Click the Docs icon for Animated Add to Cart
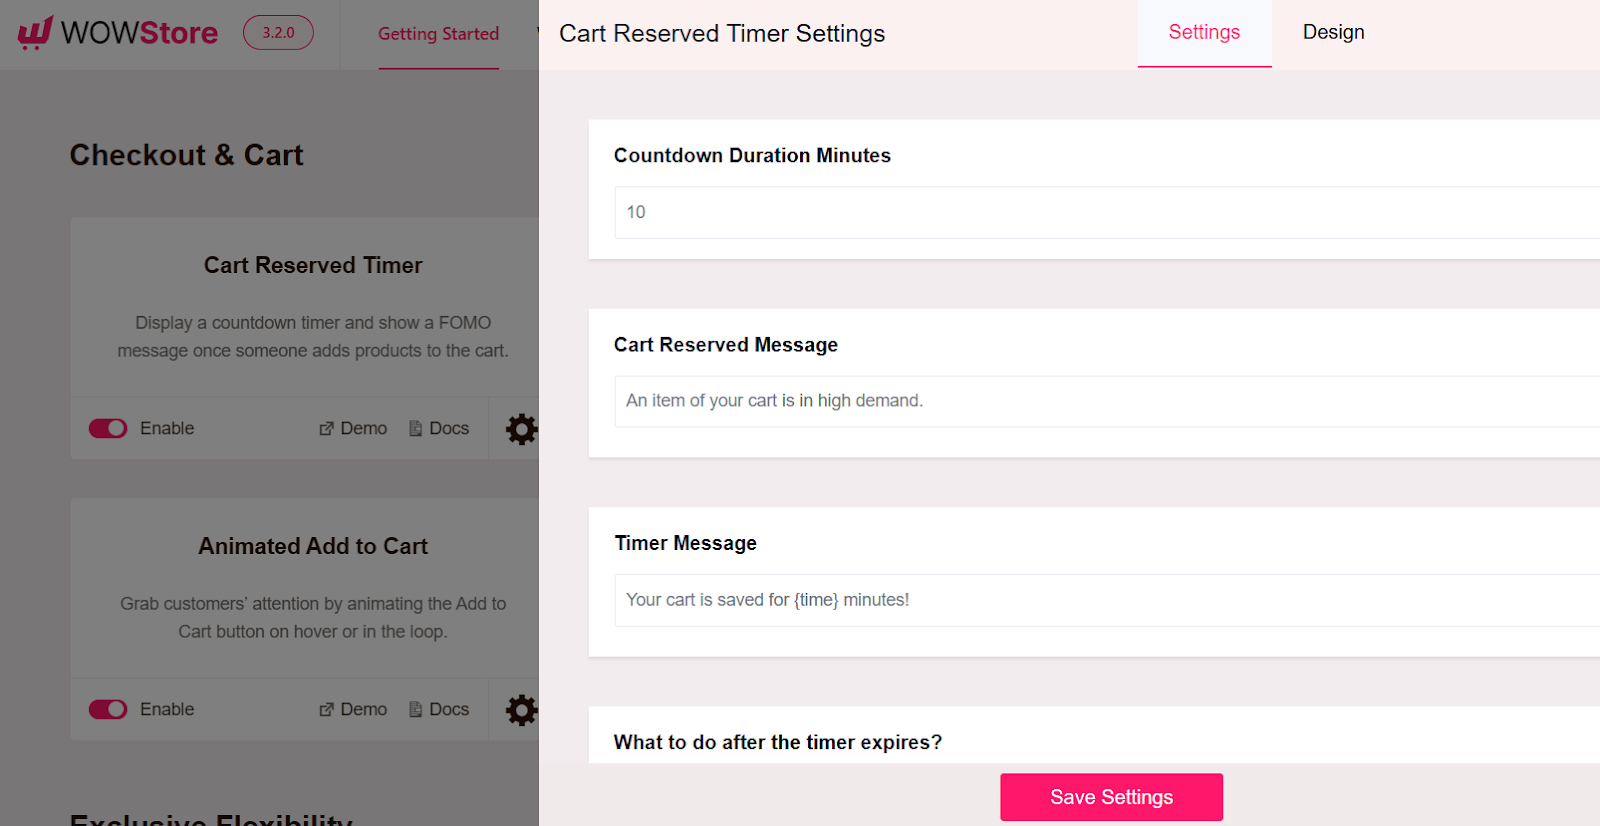The width and height of the screenshot is (1600, 826). pyautogui.click(x=413, y=709)
